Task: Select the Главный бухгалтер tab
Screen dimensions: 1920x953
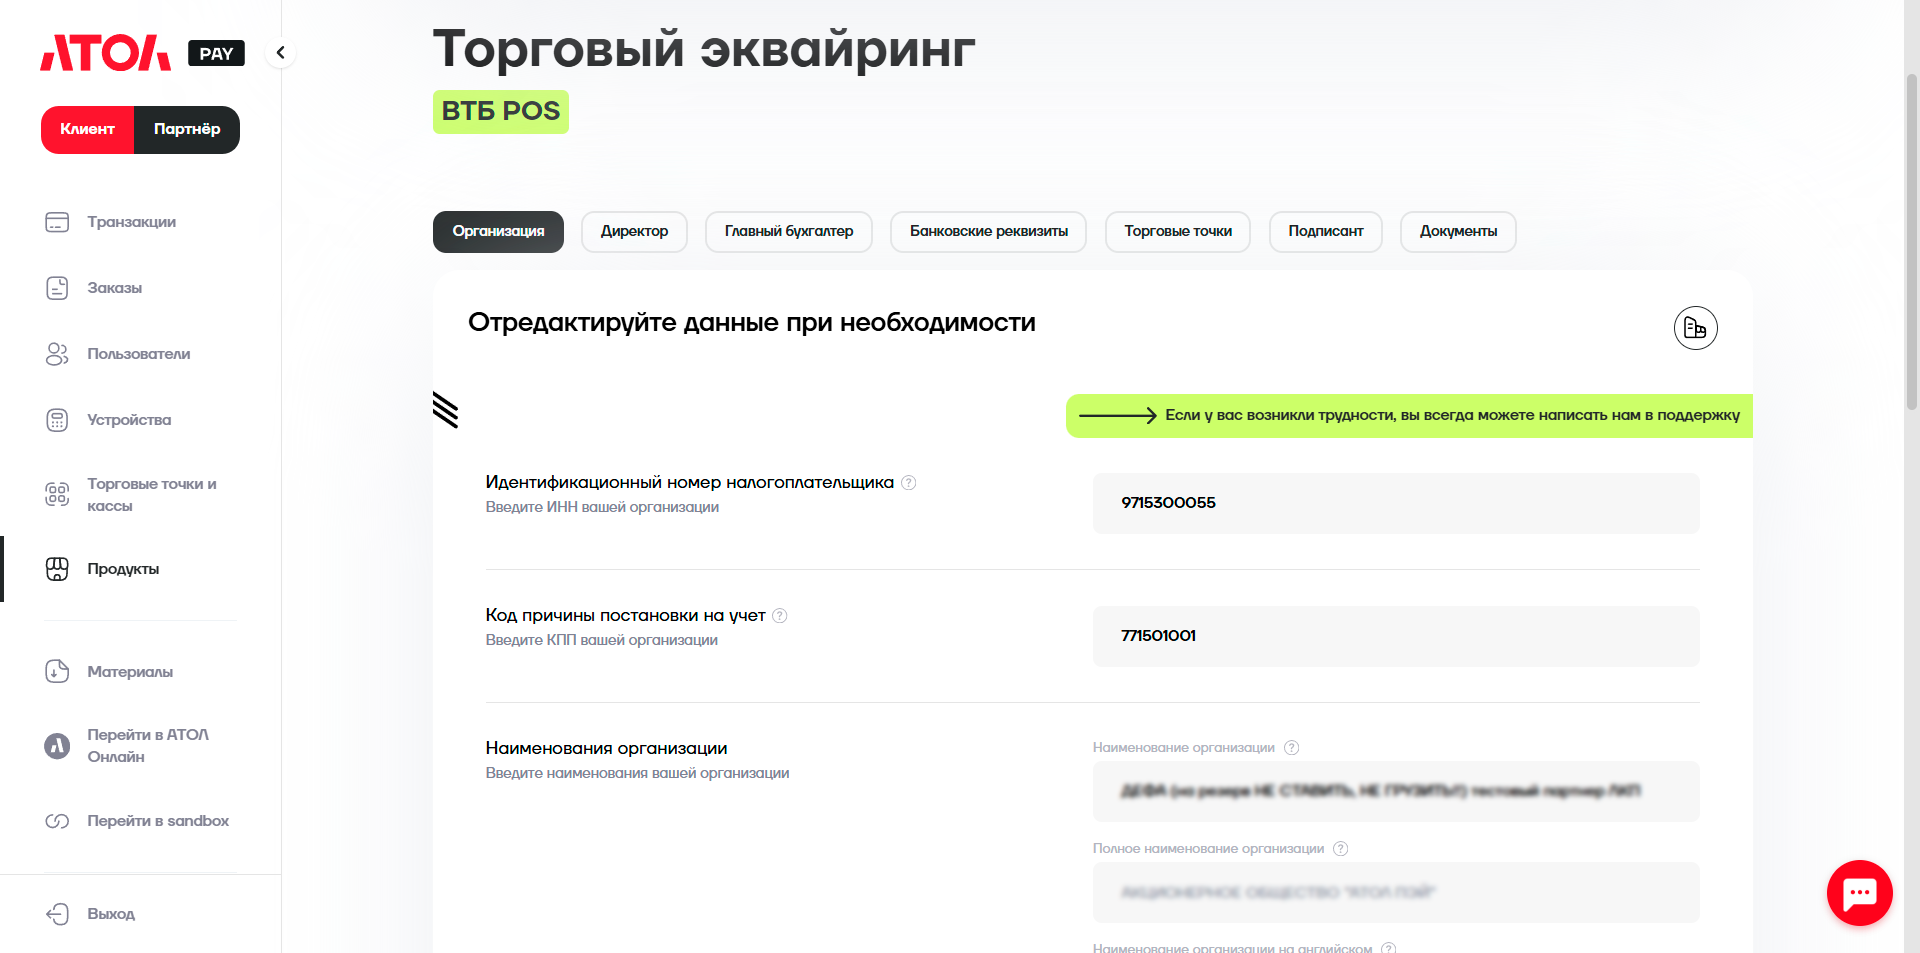Action: 789,232
